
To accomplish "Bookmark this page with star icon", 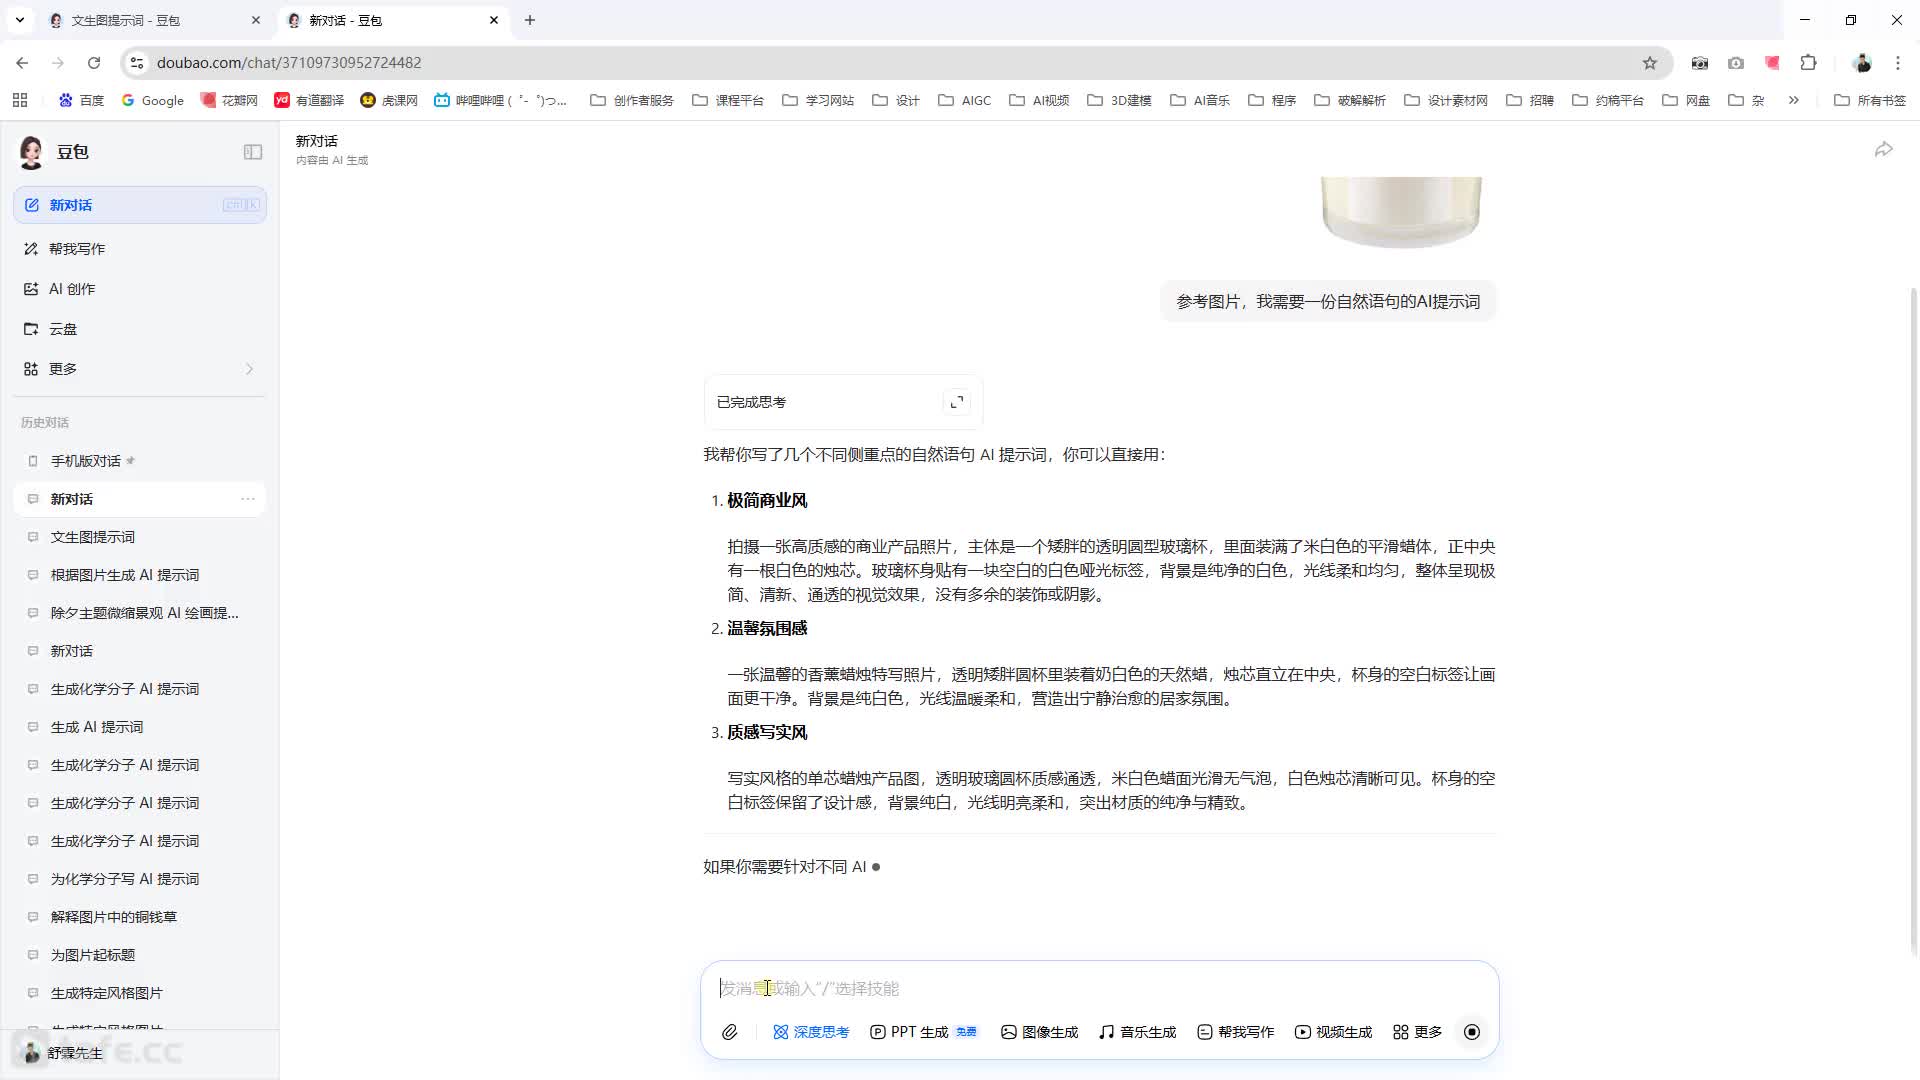I will pos(1650,63).
